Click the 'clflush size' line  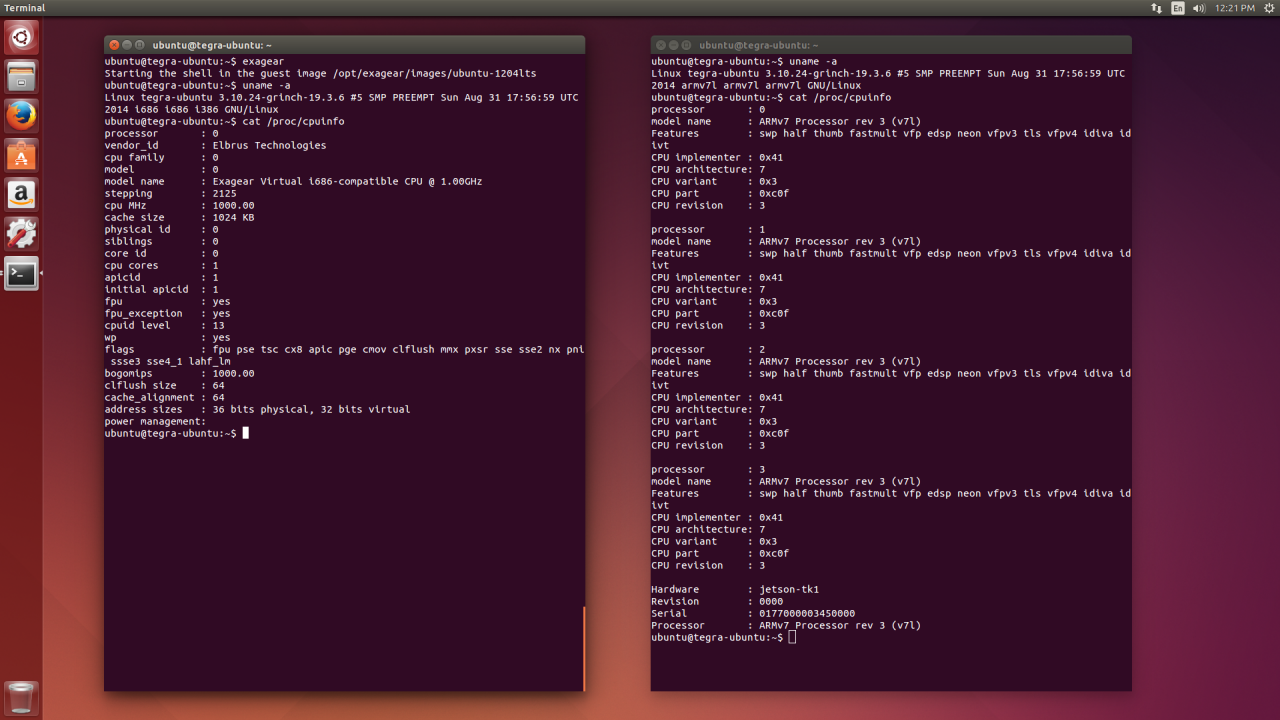(165, 385)
